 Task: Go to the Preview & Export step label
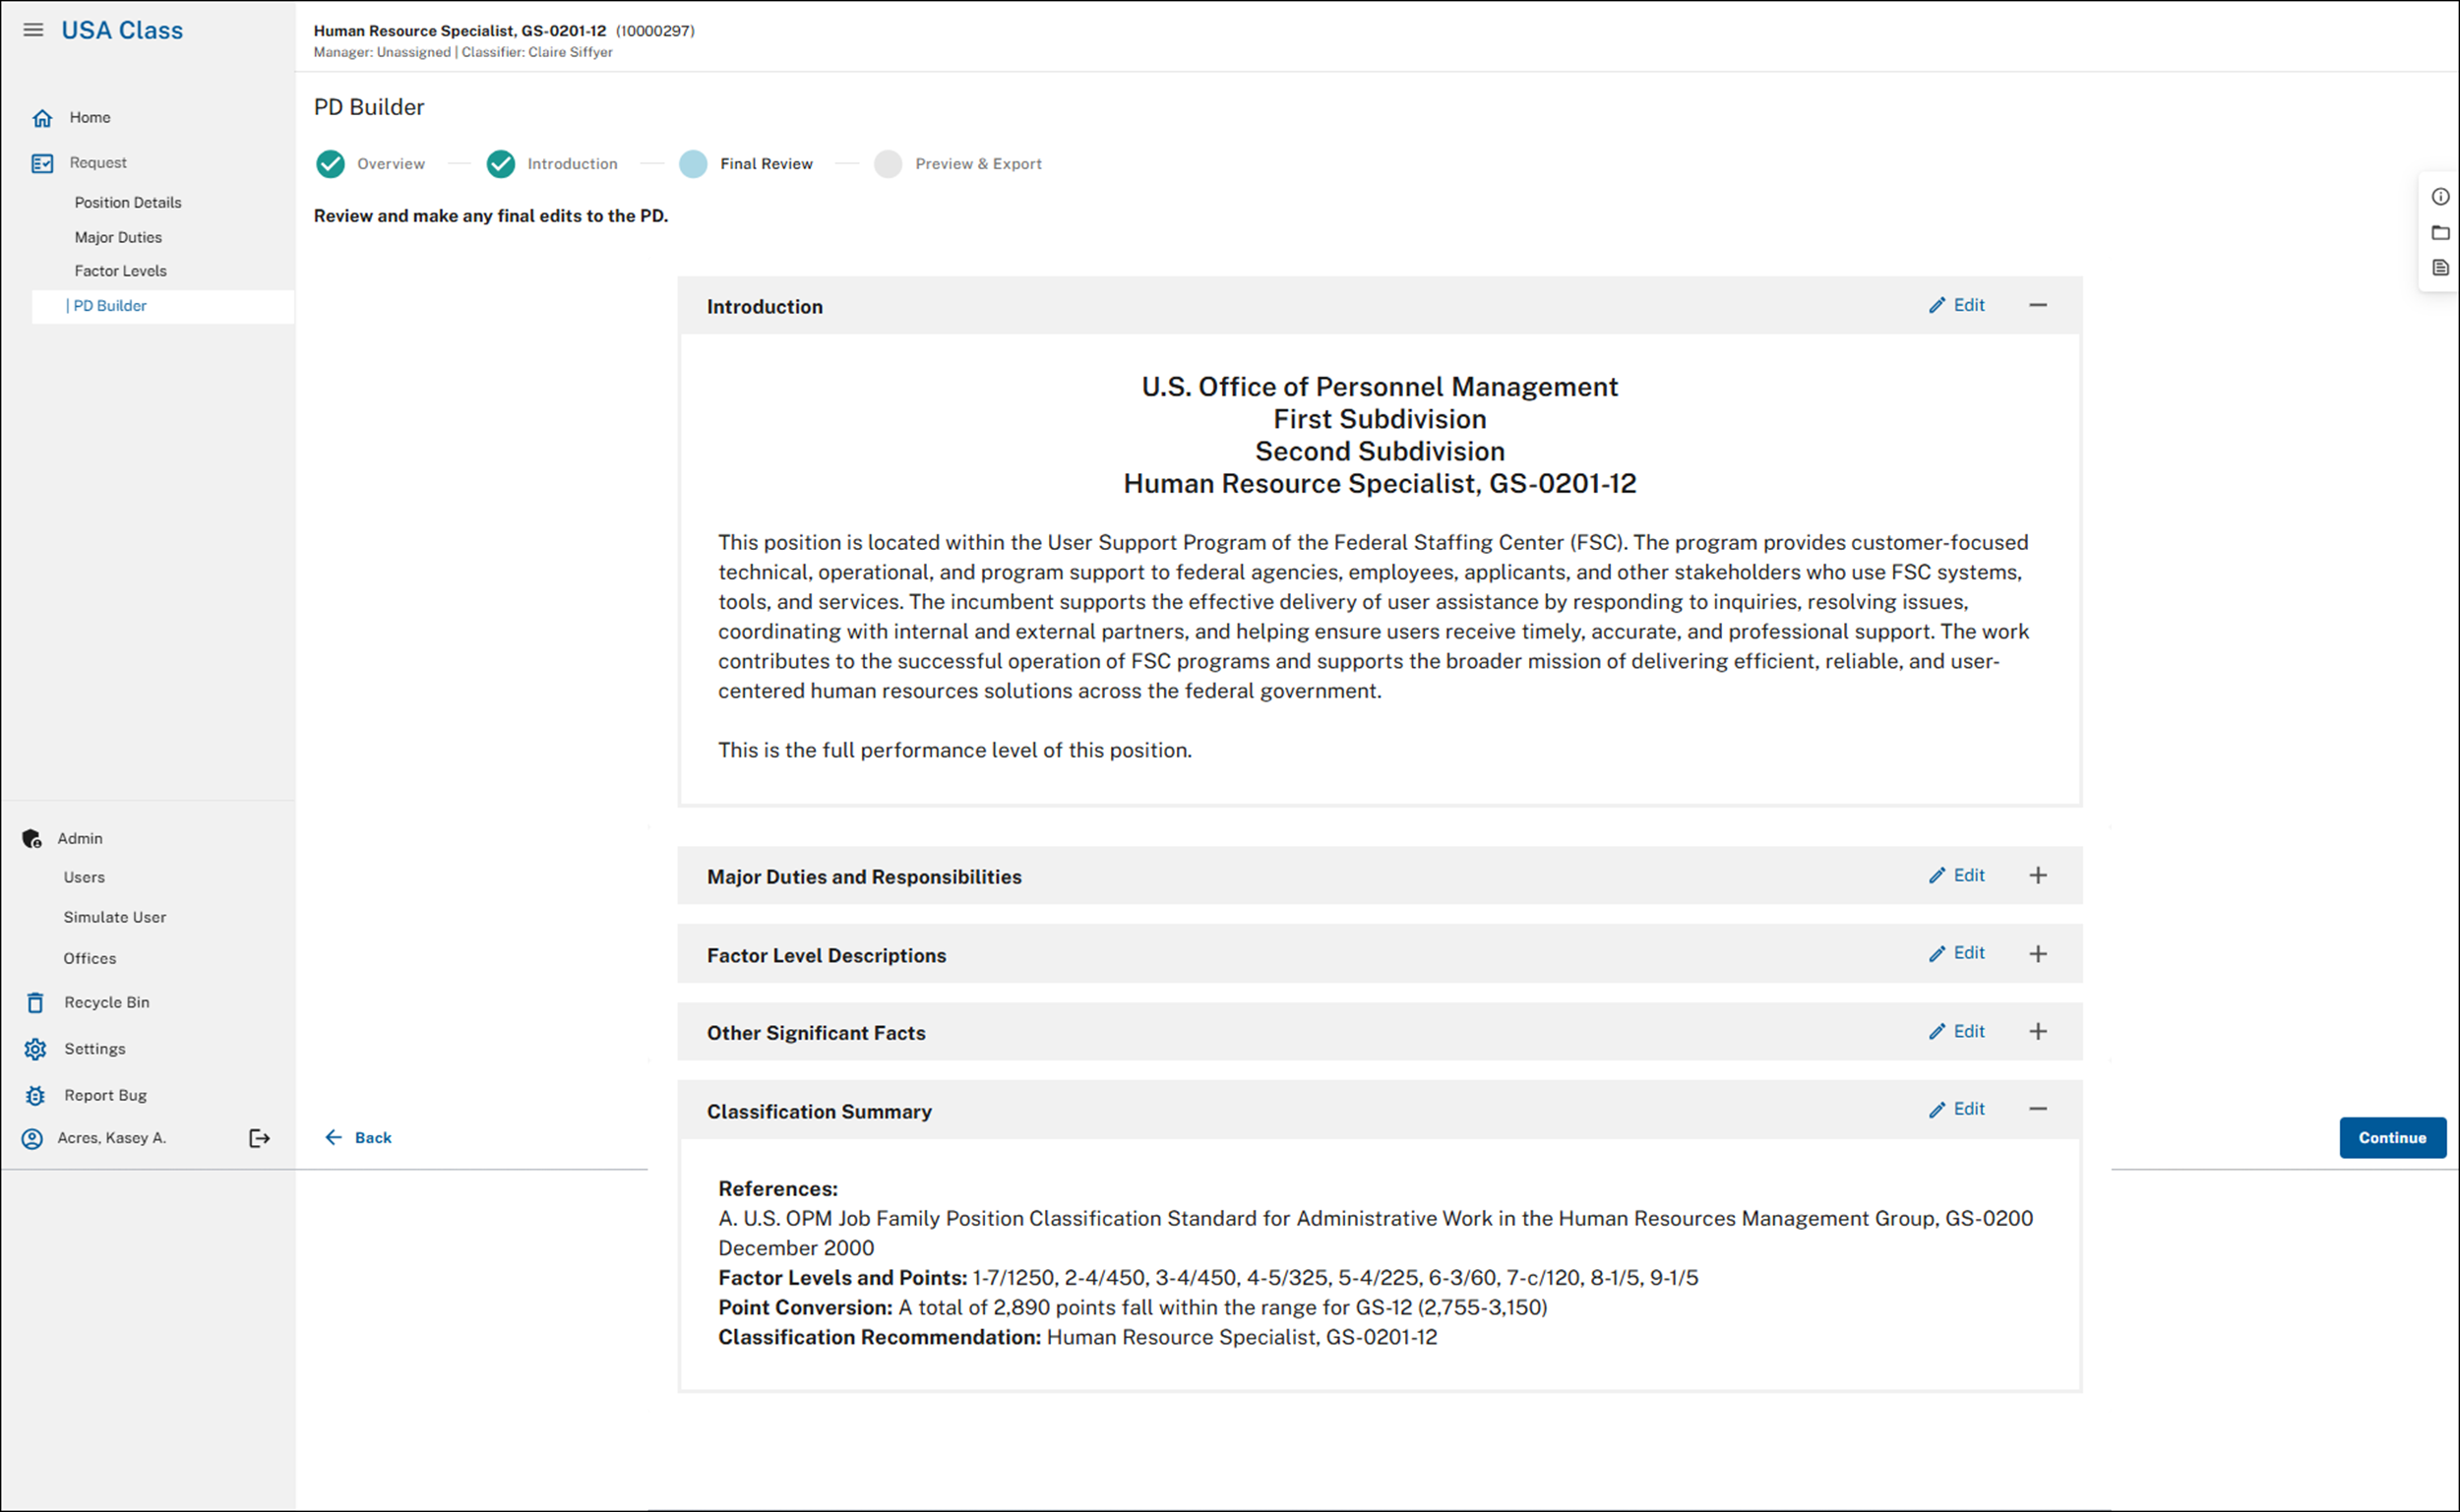(x=979, y=164)
